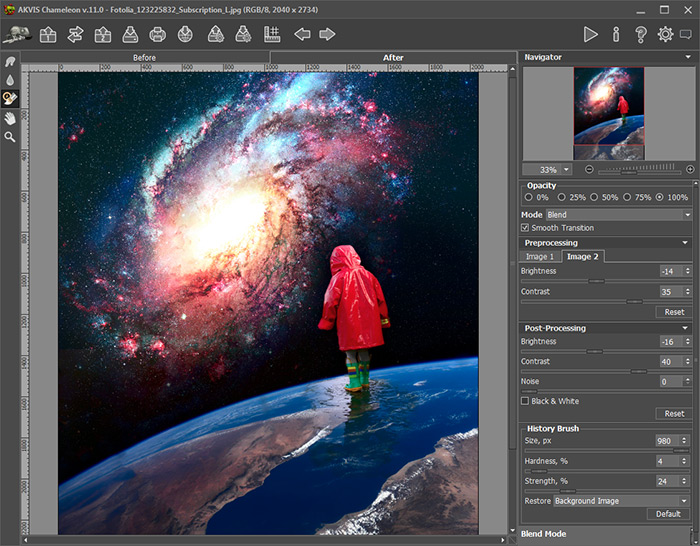Select the History Brush tool in left toolbar

pyautogui.click(x=10, y=98)
